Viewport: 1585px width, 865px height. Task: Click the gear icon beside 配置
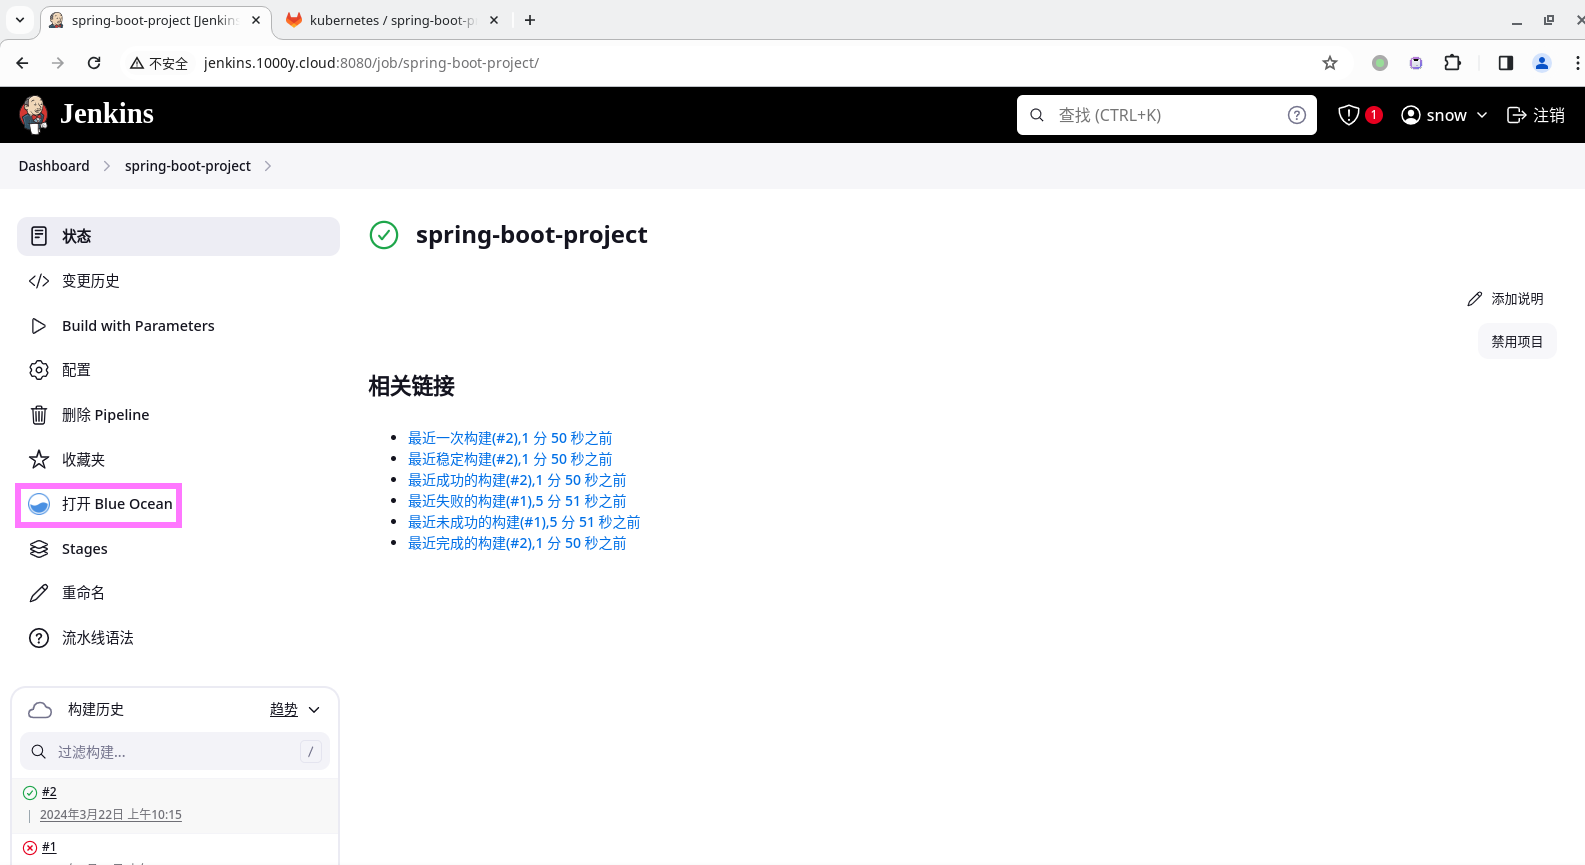point(39,370)
